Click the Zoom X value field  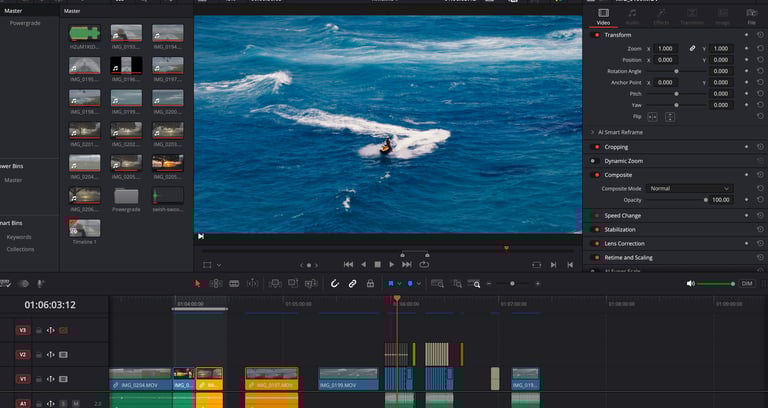tap(666, 48)
